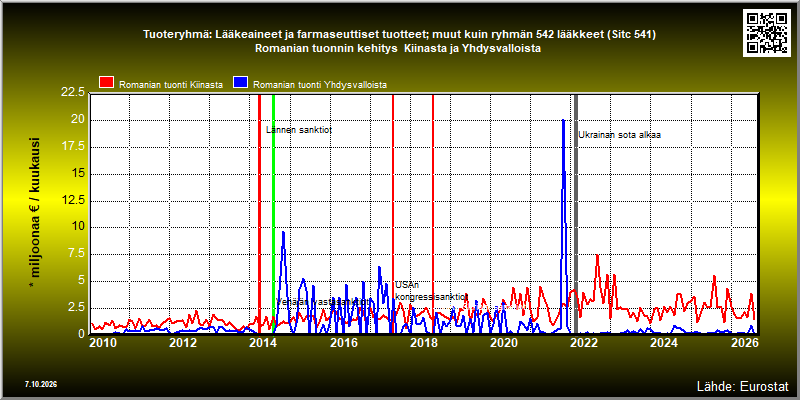Click y-axis value 17.5
Image resolution: width=800 pixels, height=400 pixels.
(x=72, y=146)
